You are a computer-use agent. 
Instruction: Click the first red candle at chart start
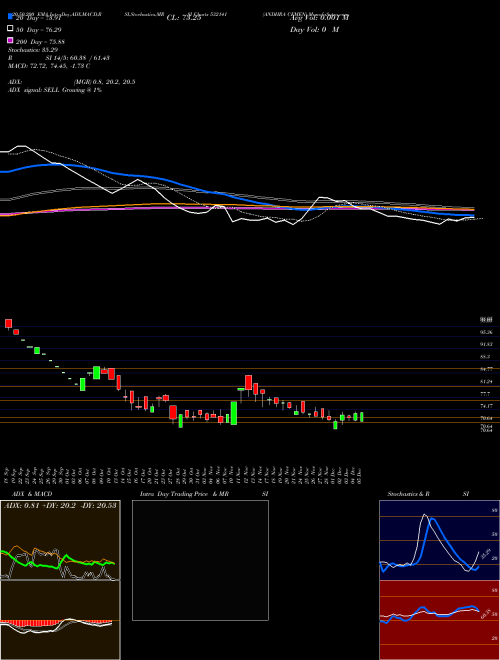(x=8, y=323)
